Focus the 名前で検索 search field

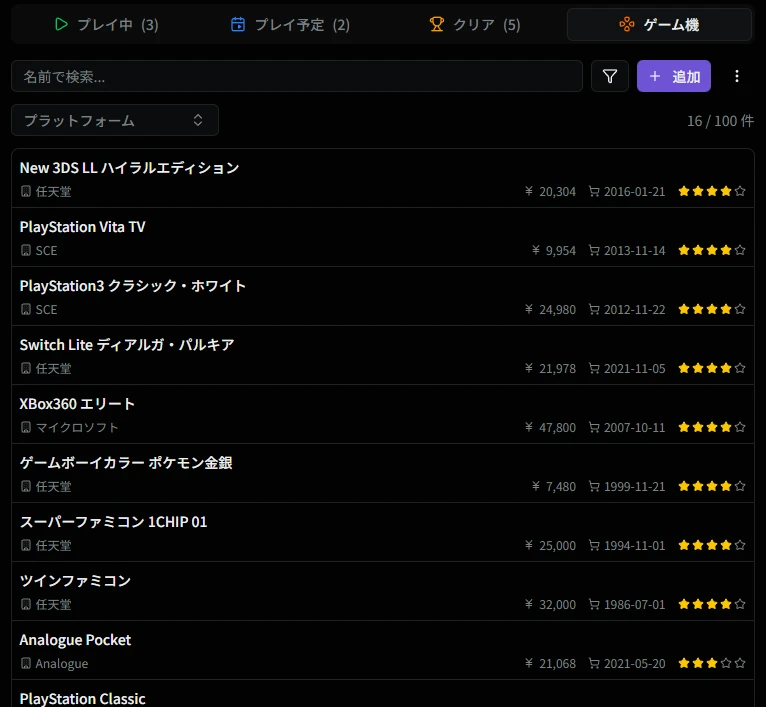(296, 76)
